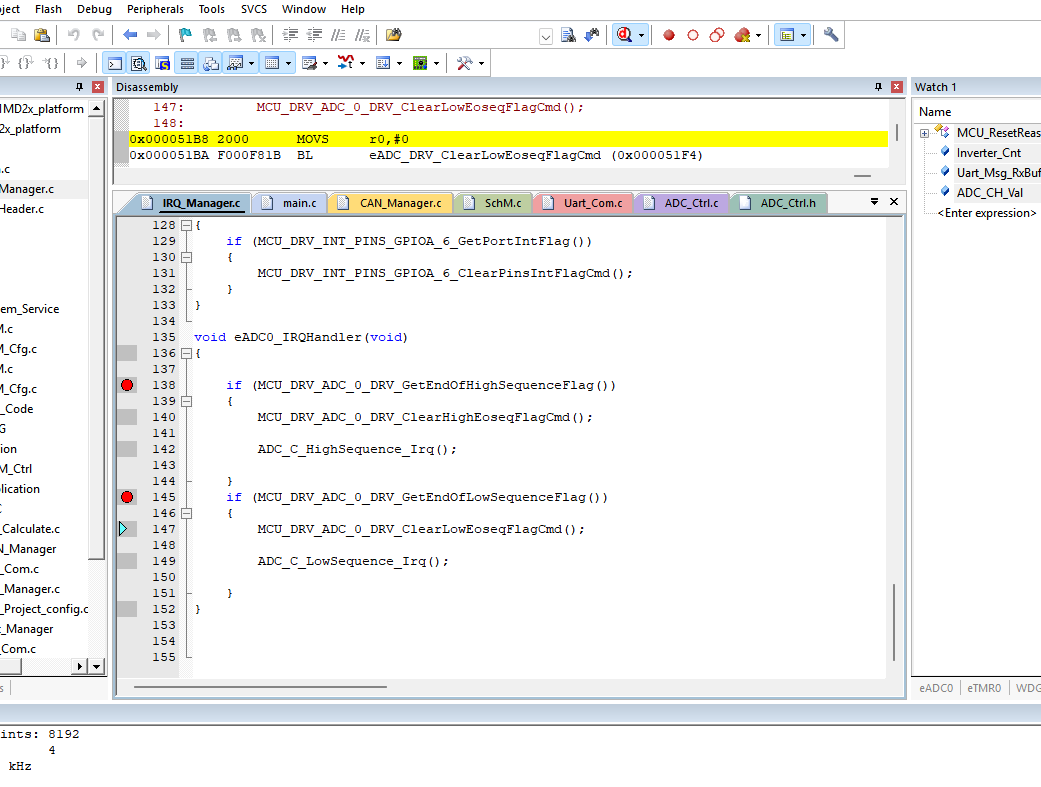Screen dimensions: 1041x787
Task: Switch to CAN_Manager.c tab
Action: click(x=392, y=203)
